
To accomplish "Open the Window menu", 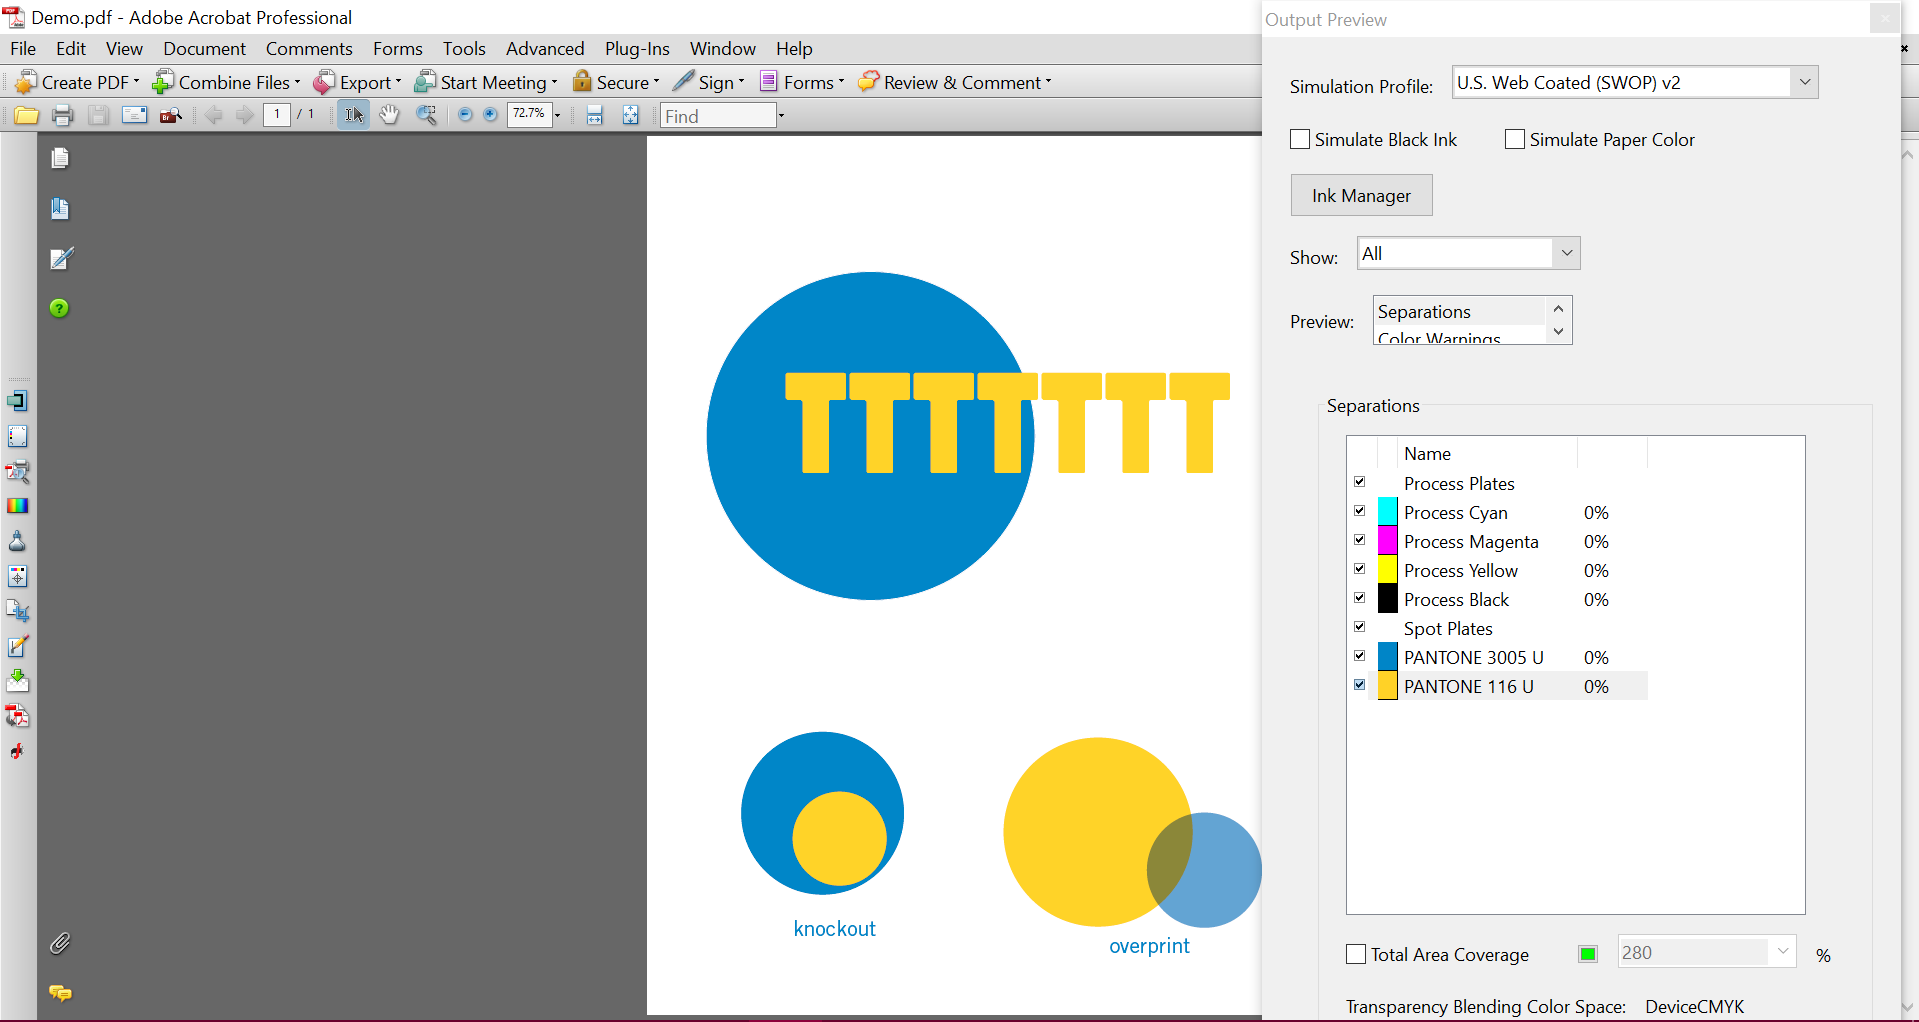I will [x=722, y=48].
